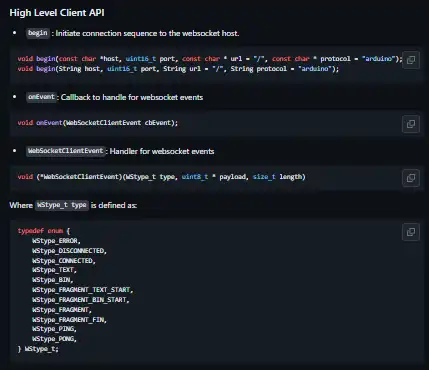This screenshot has width=429, height=370.
Task: Click the closing '} WStype_t;' line
Action: click(x=38, y=349)
